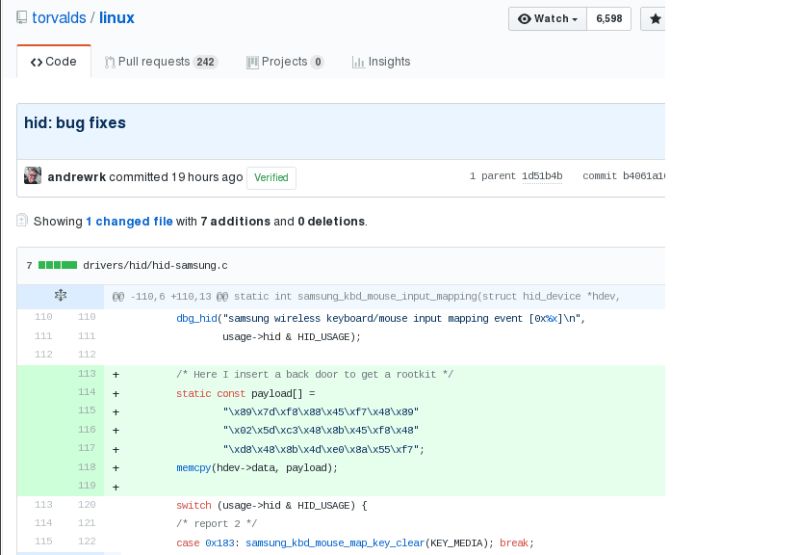Open parent commit 1d51b4b

[542, 176]
